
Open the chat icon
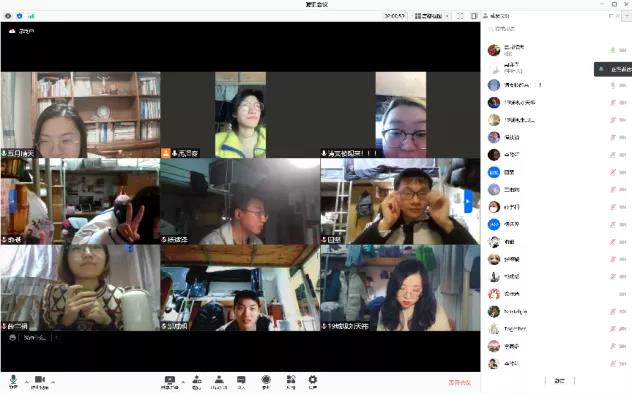241,382
